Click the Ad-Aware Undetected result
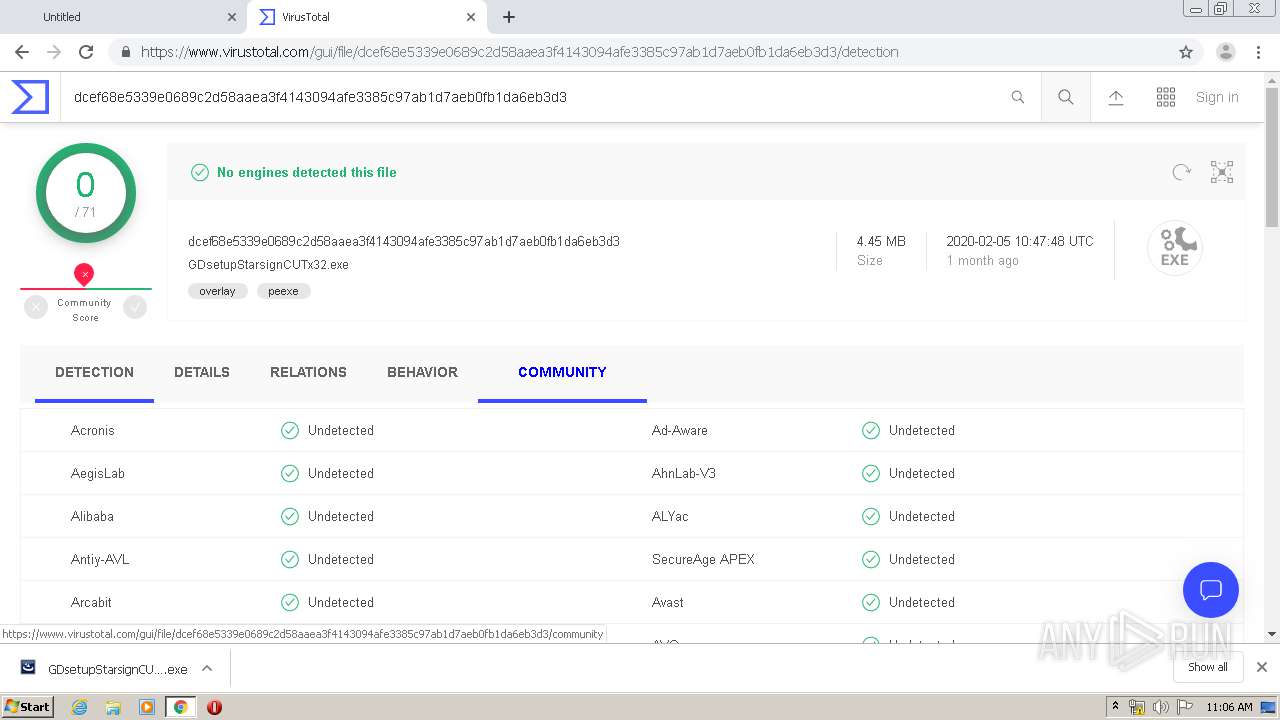Image resolution: width=1280 pixels, height=720 pixels. (x=922, y=430)
